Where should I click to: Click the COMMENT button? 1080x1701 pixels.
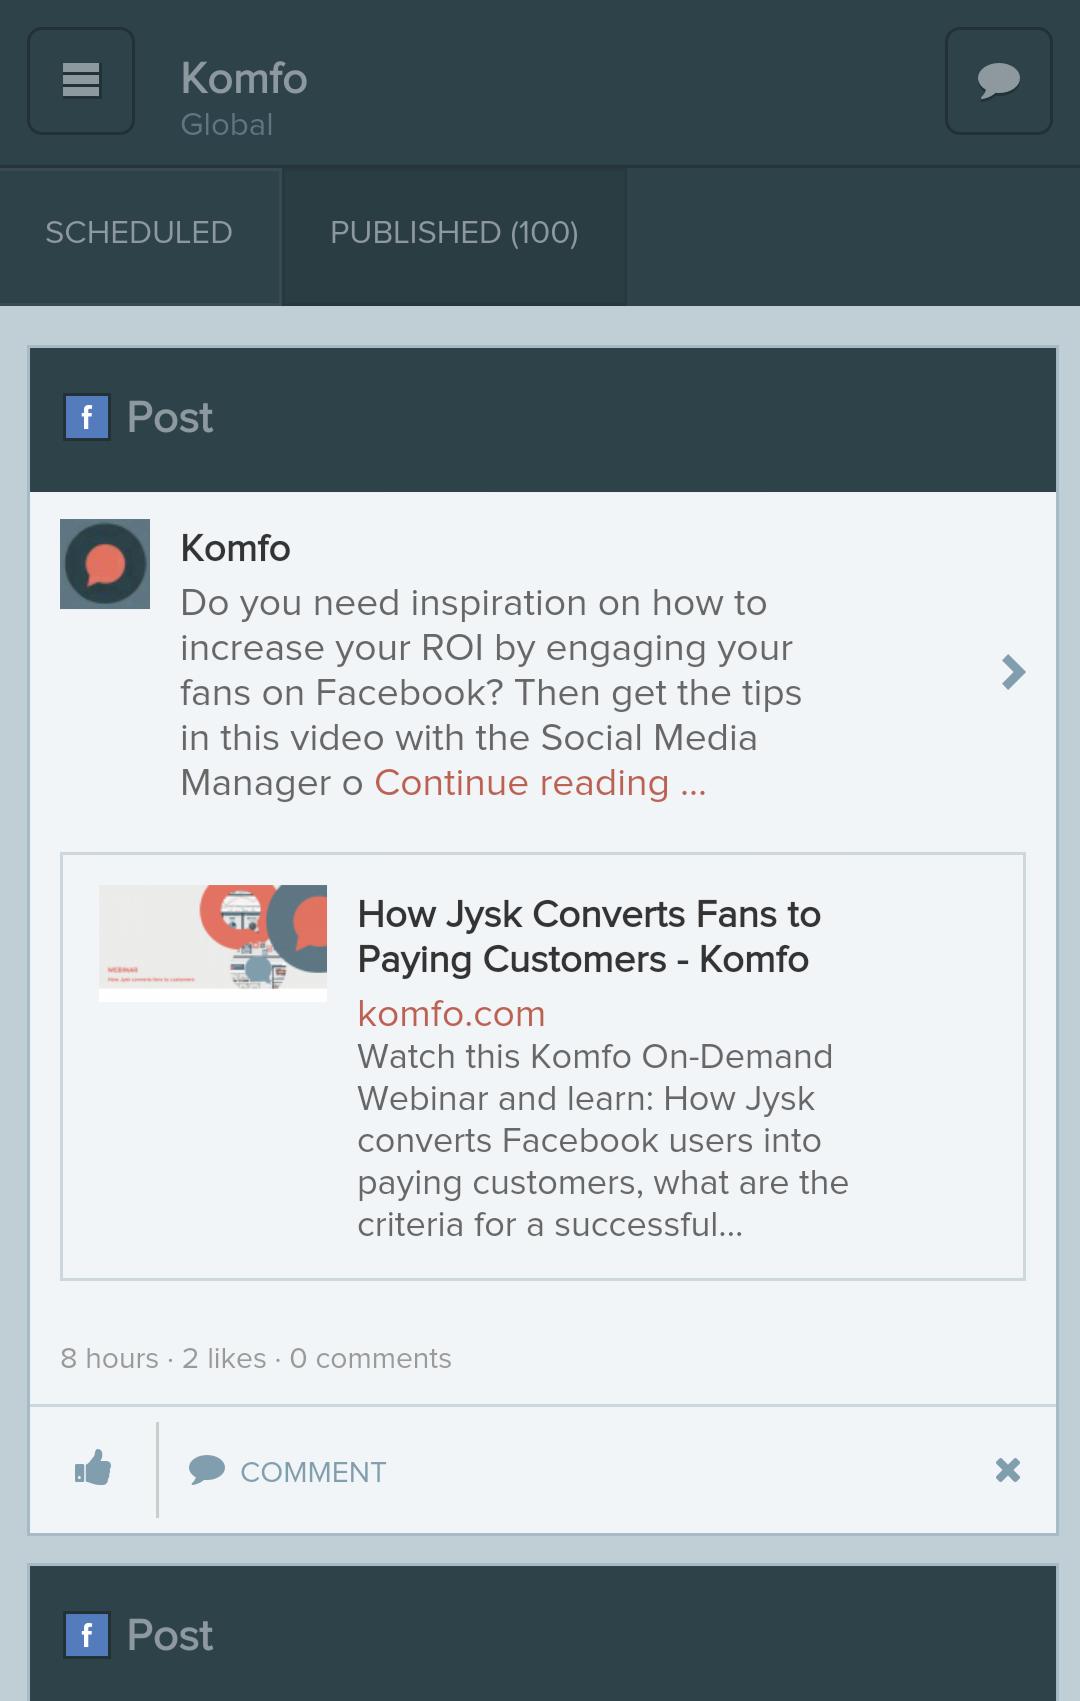coord(311,1471)
